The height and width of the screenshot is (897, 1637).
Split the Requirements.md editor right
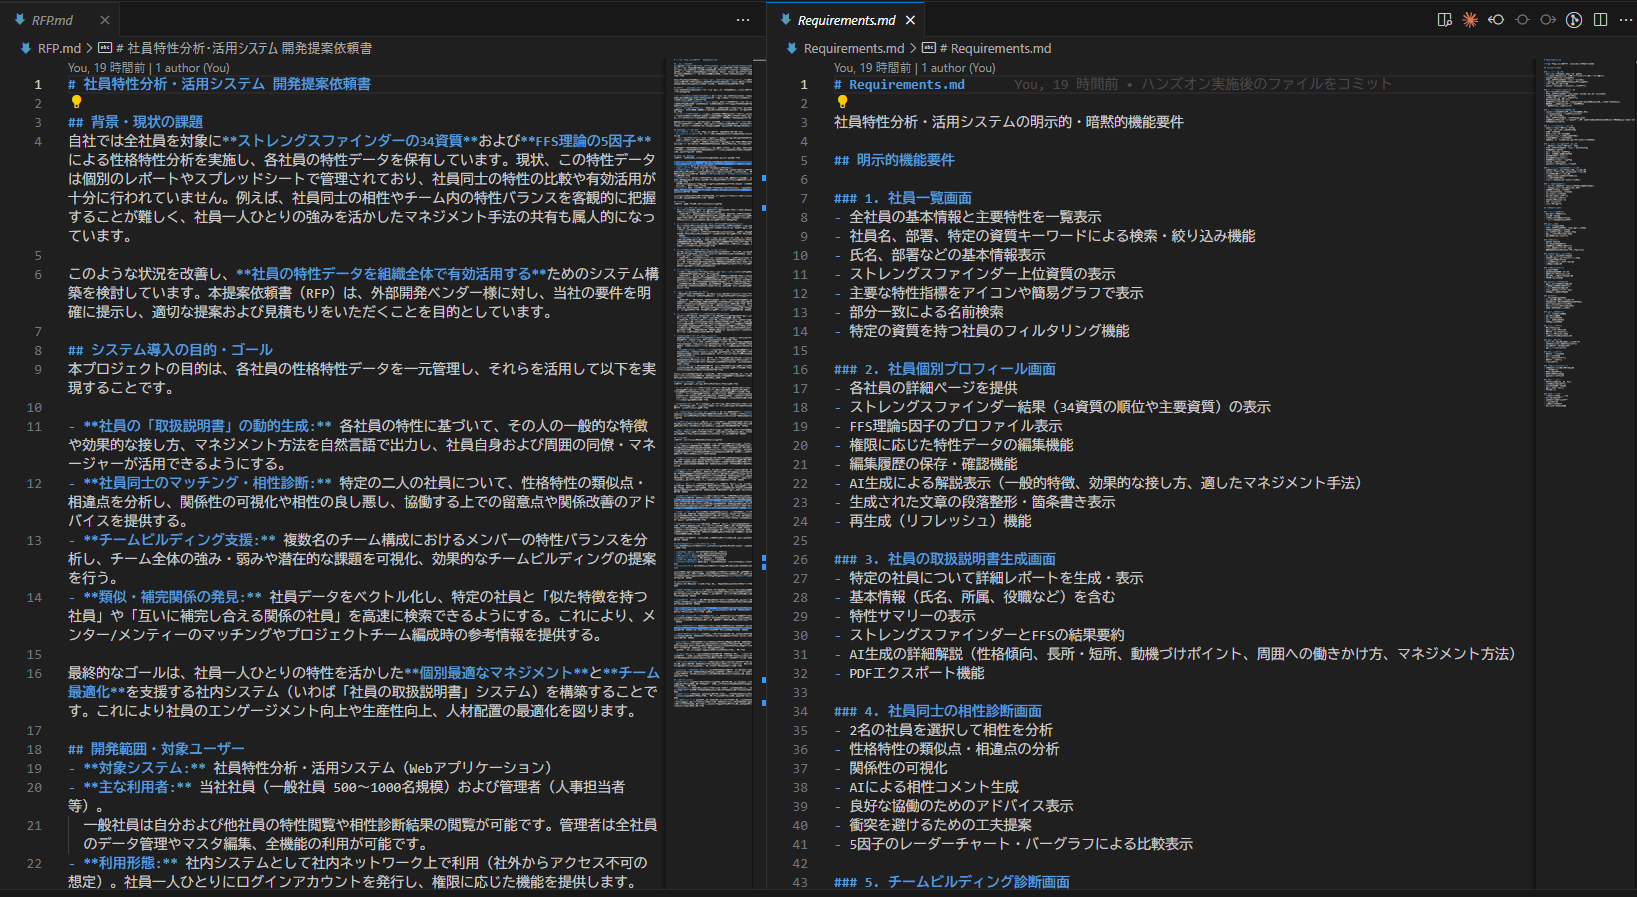(x=1600, y=20)
